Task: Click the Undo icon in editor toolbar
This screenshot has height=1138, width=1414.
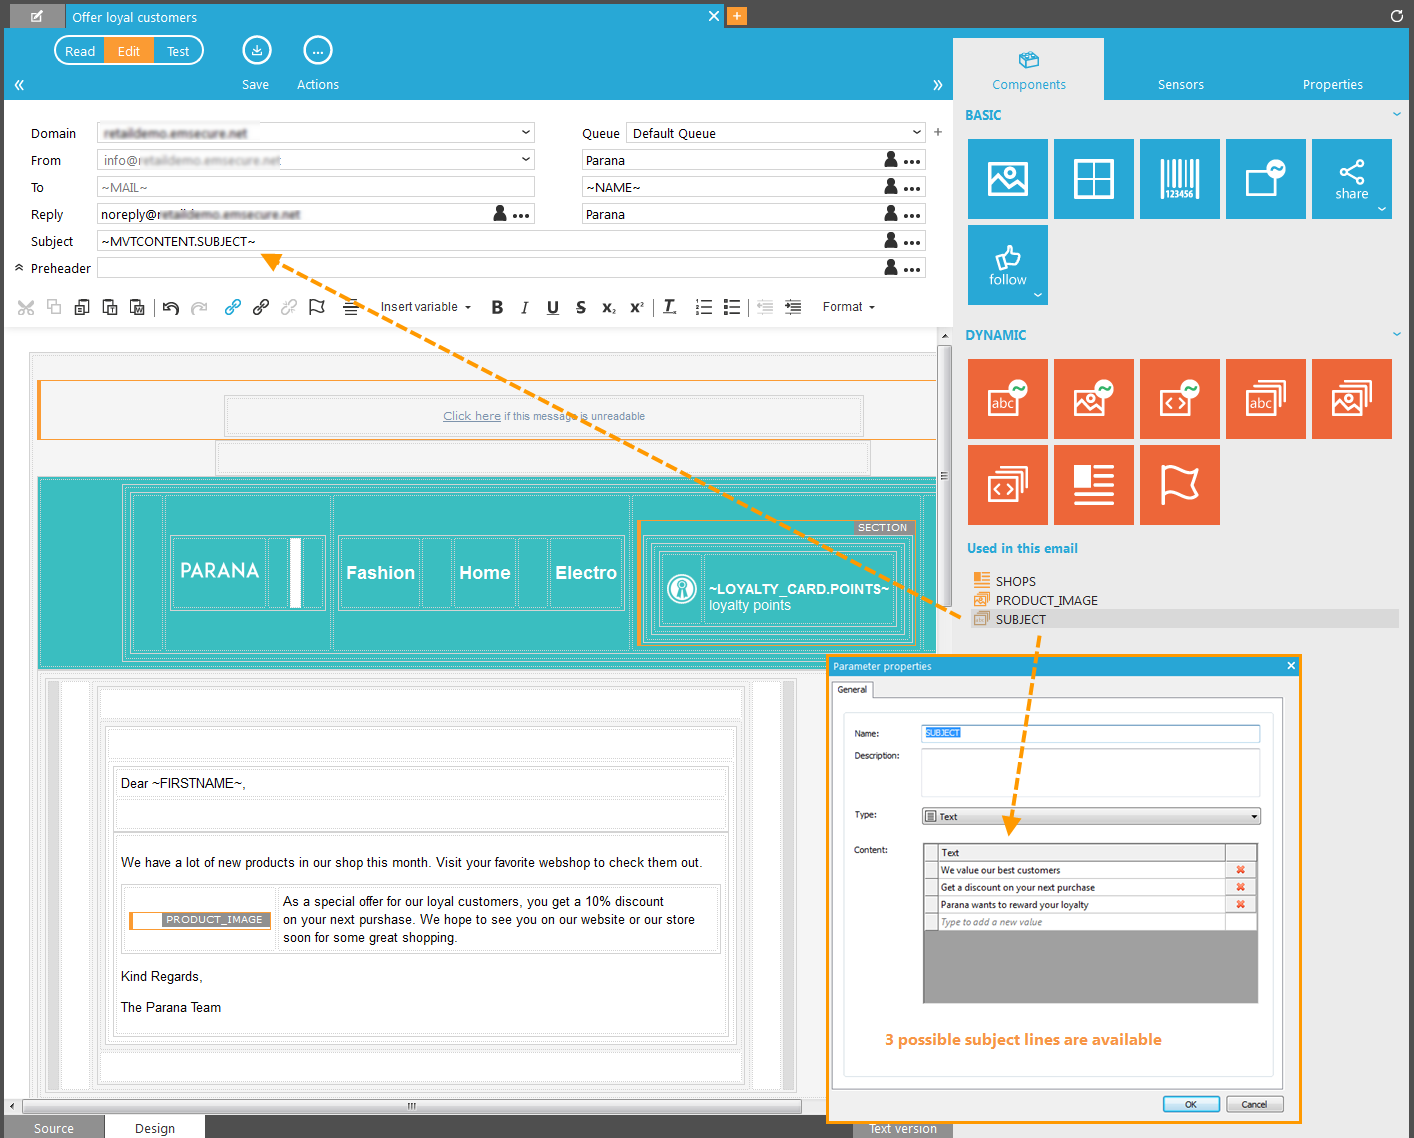Action: point(171,308)
